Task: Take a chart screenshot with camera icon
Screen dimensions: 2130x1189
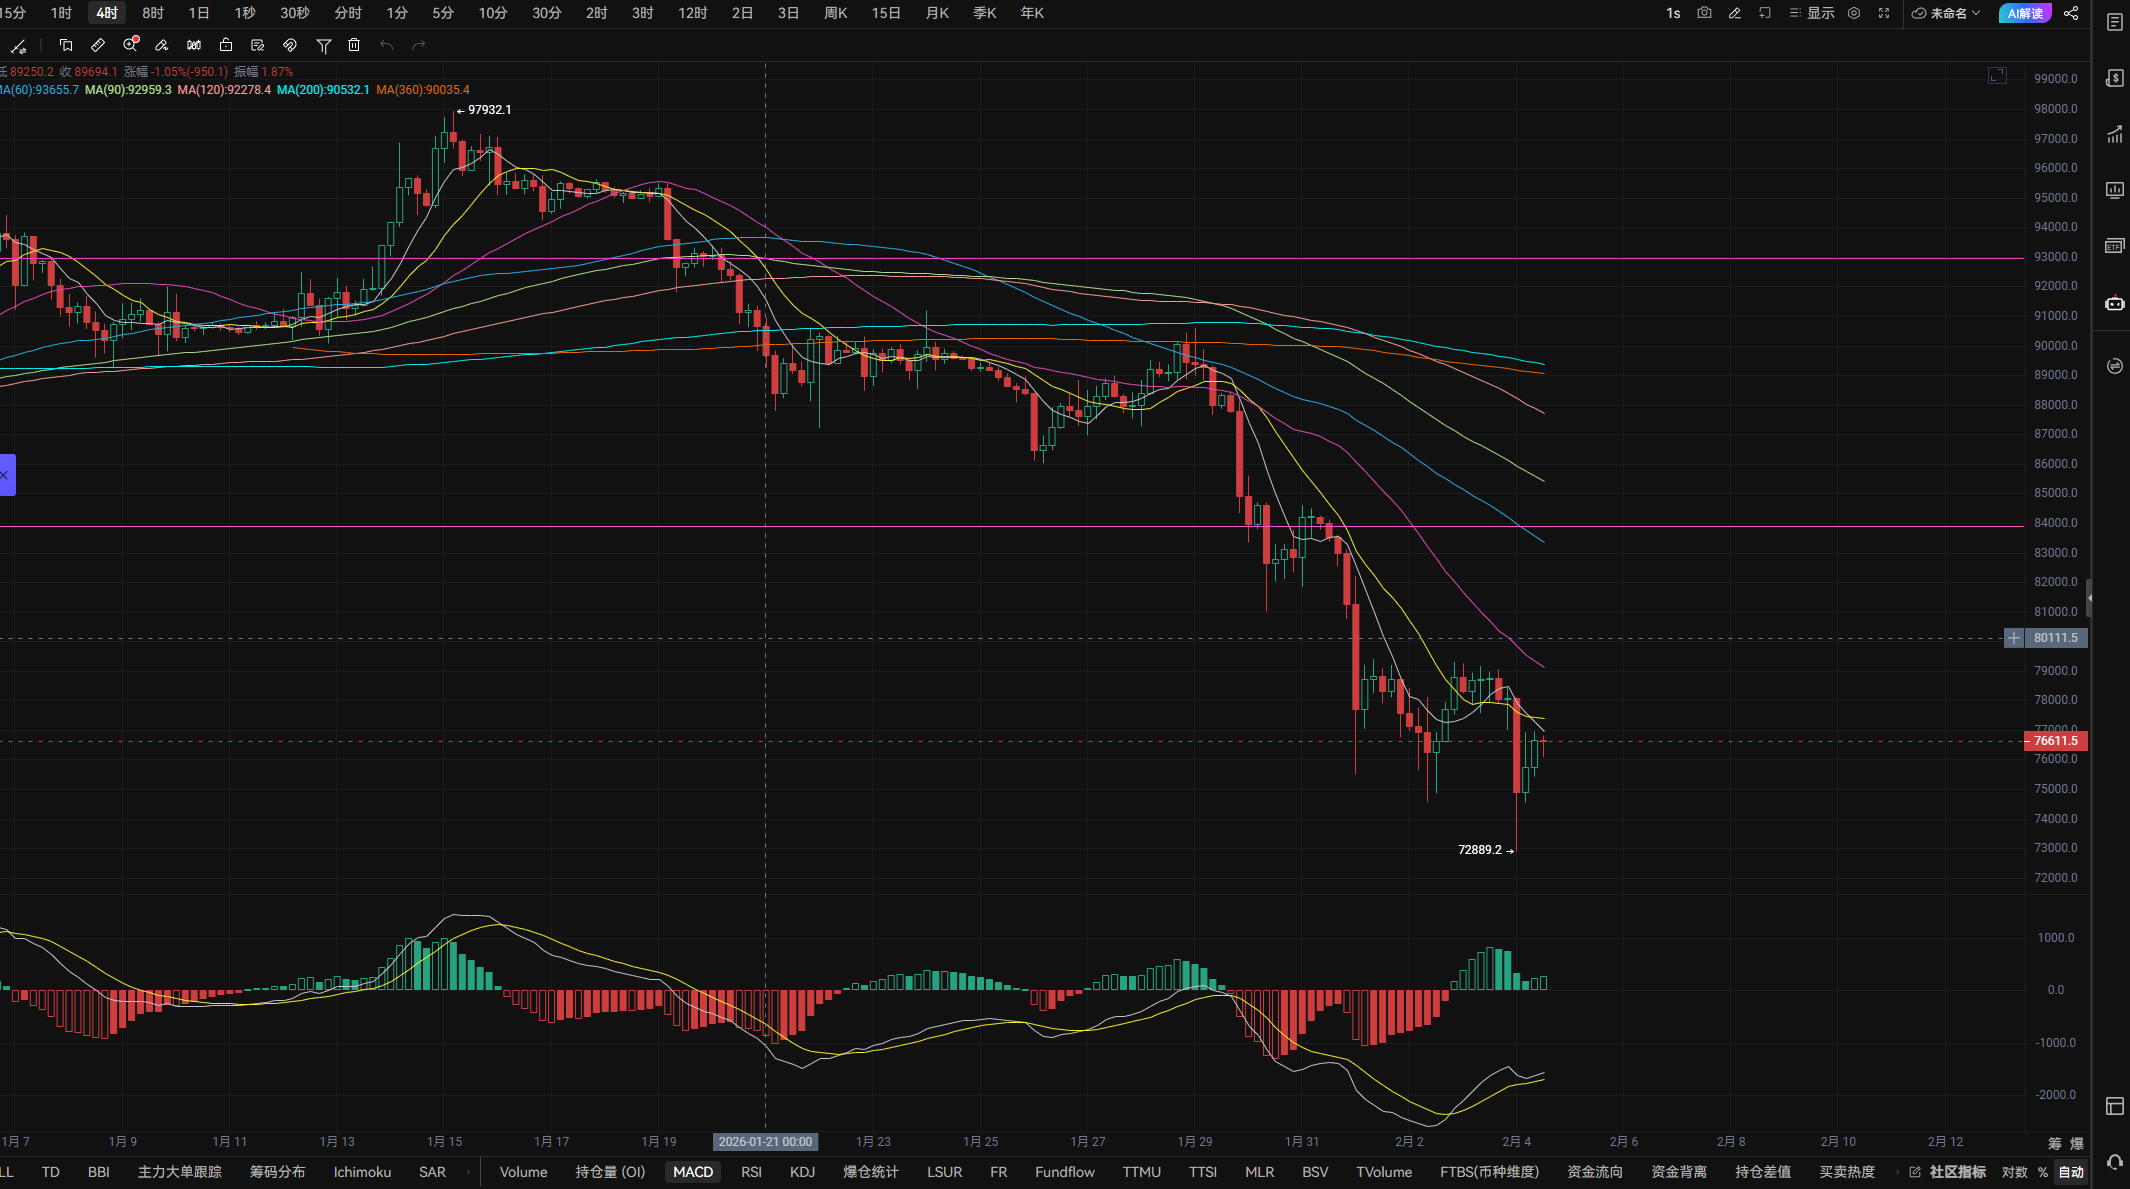Action: click(x=1704, y=13)
